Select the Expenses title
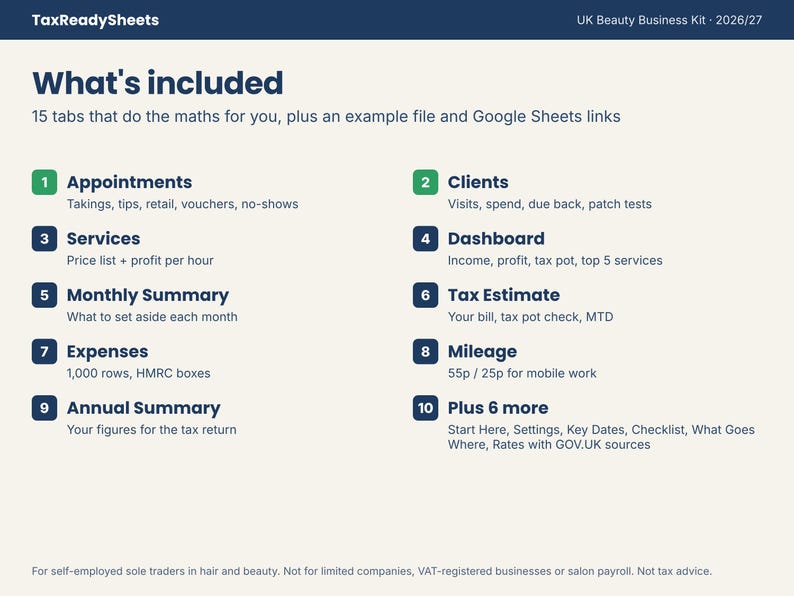794x596 pixels. coord(107,352)
